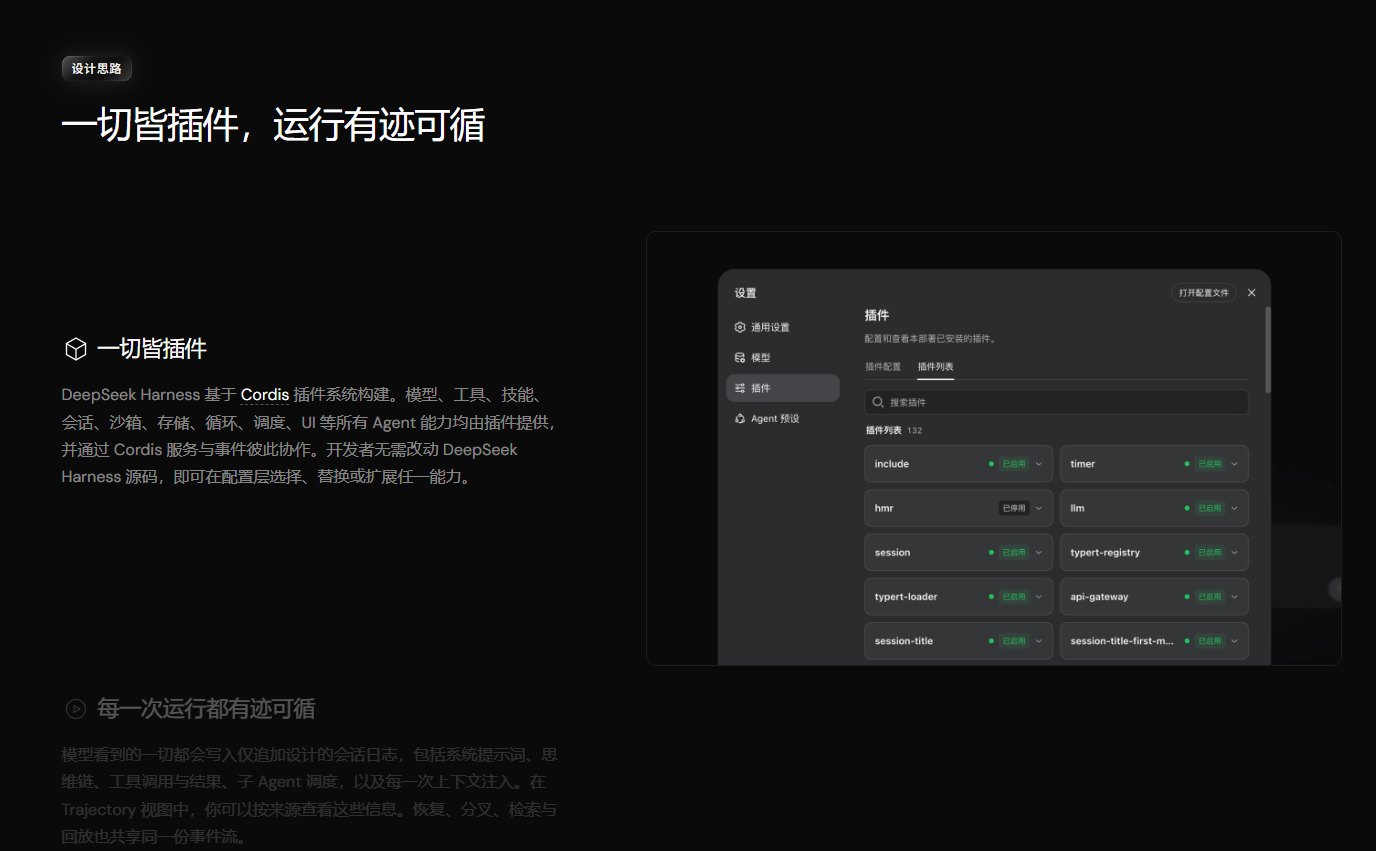Click the 插件 sliders icon in sidebar

pos(740,388)
